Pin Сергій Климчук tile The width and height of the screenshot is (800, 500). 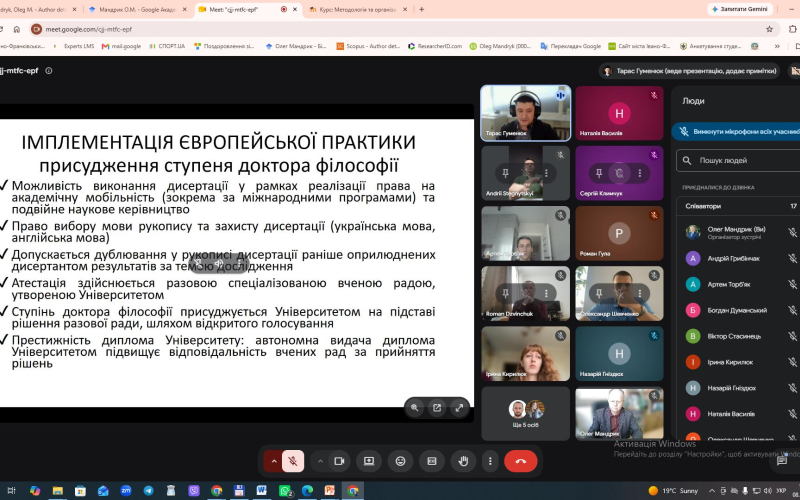pyautogui.click(x=599, y=173)
